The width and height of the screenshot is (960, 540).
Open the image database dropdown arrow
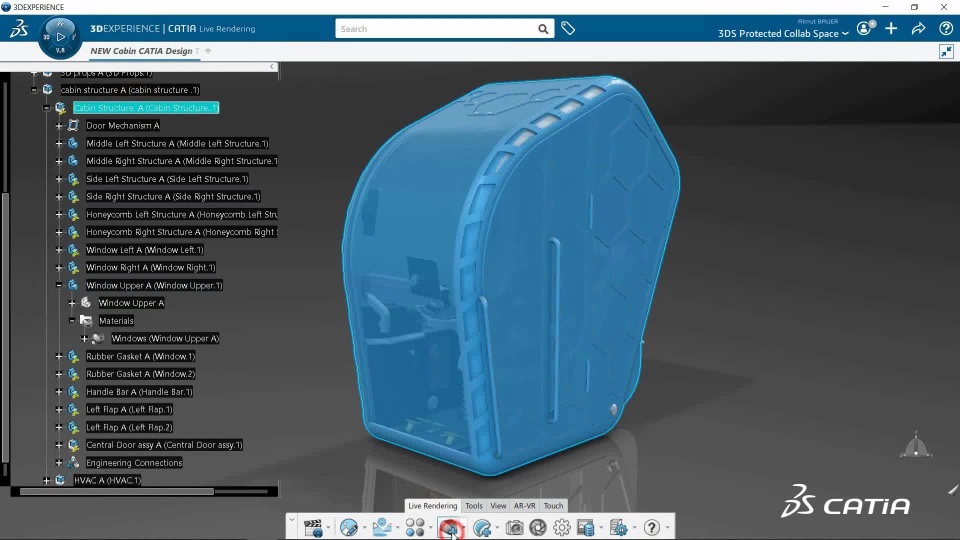pos(601,528)
